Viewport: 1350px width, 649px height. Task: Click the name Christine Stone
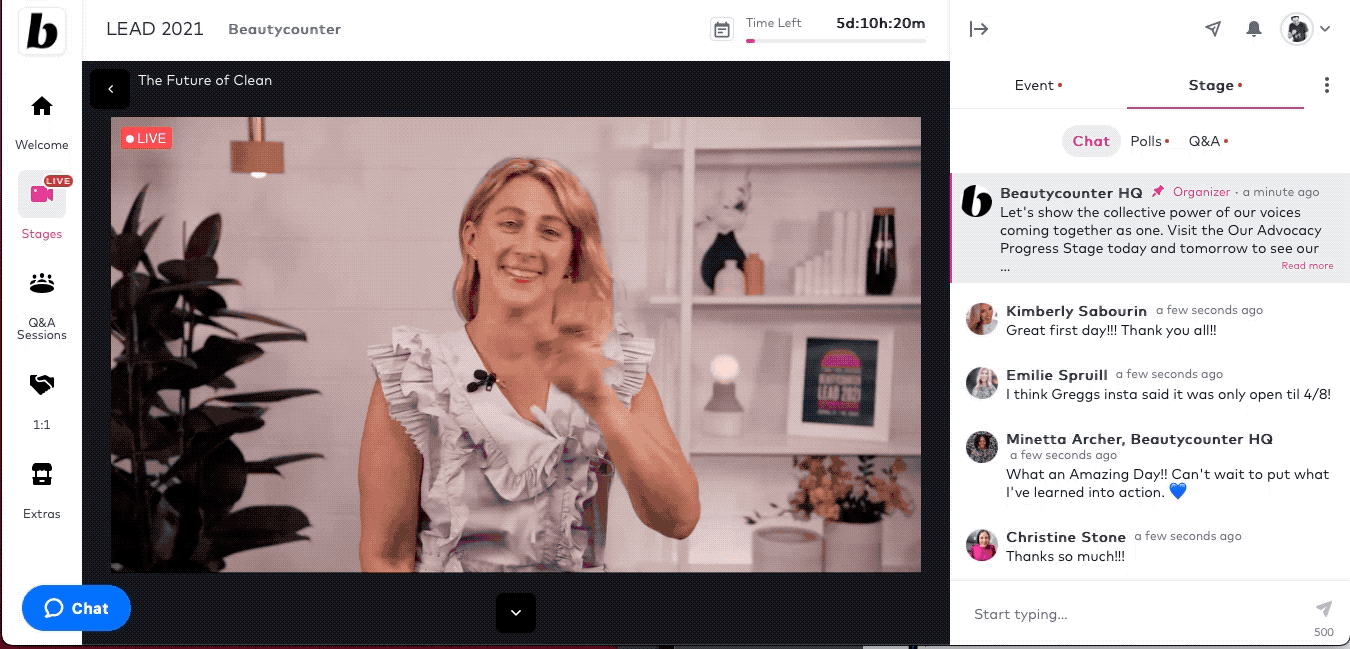tap(1066, 537)
